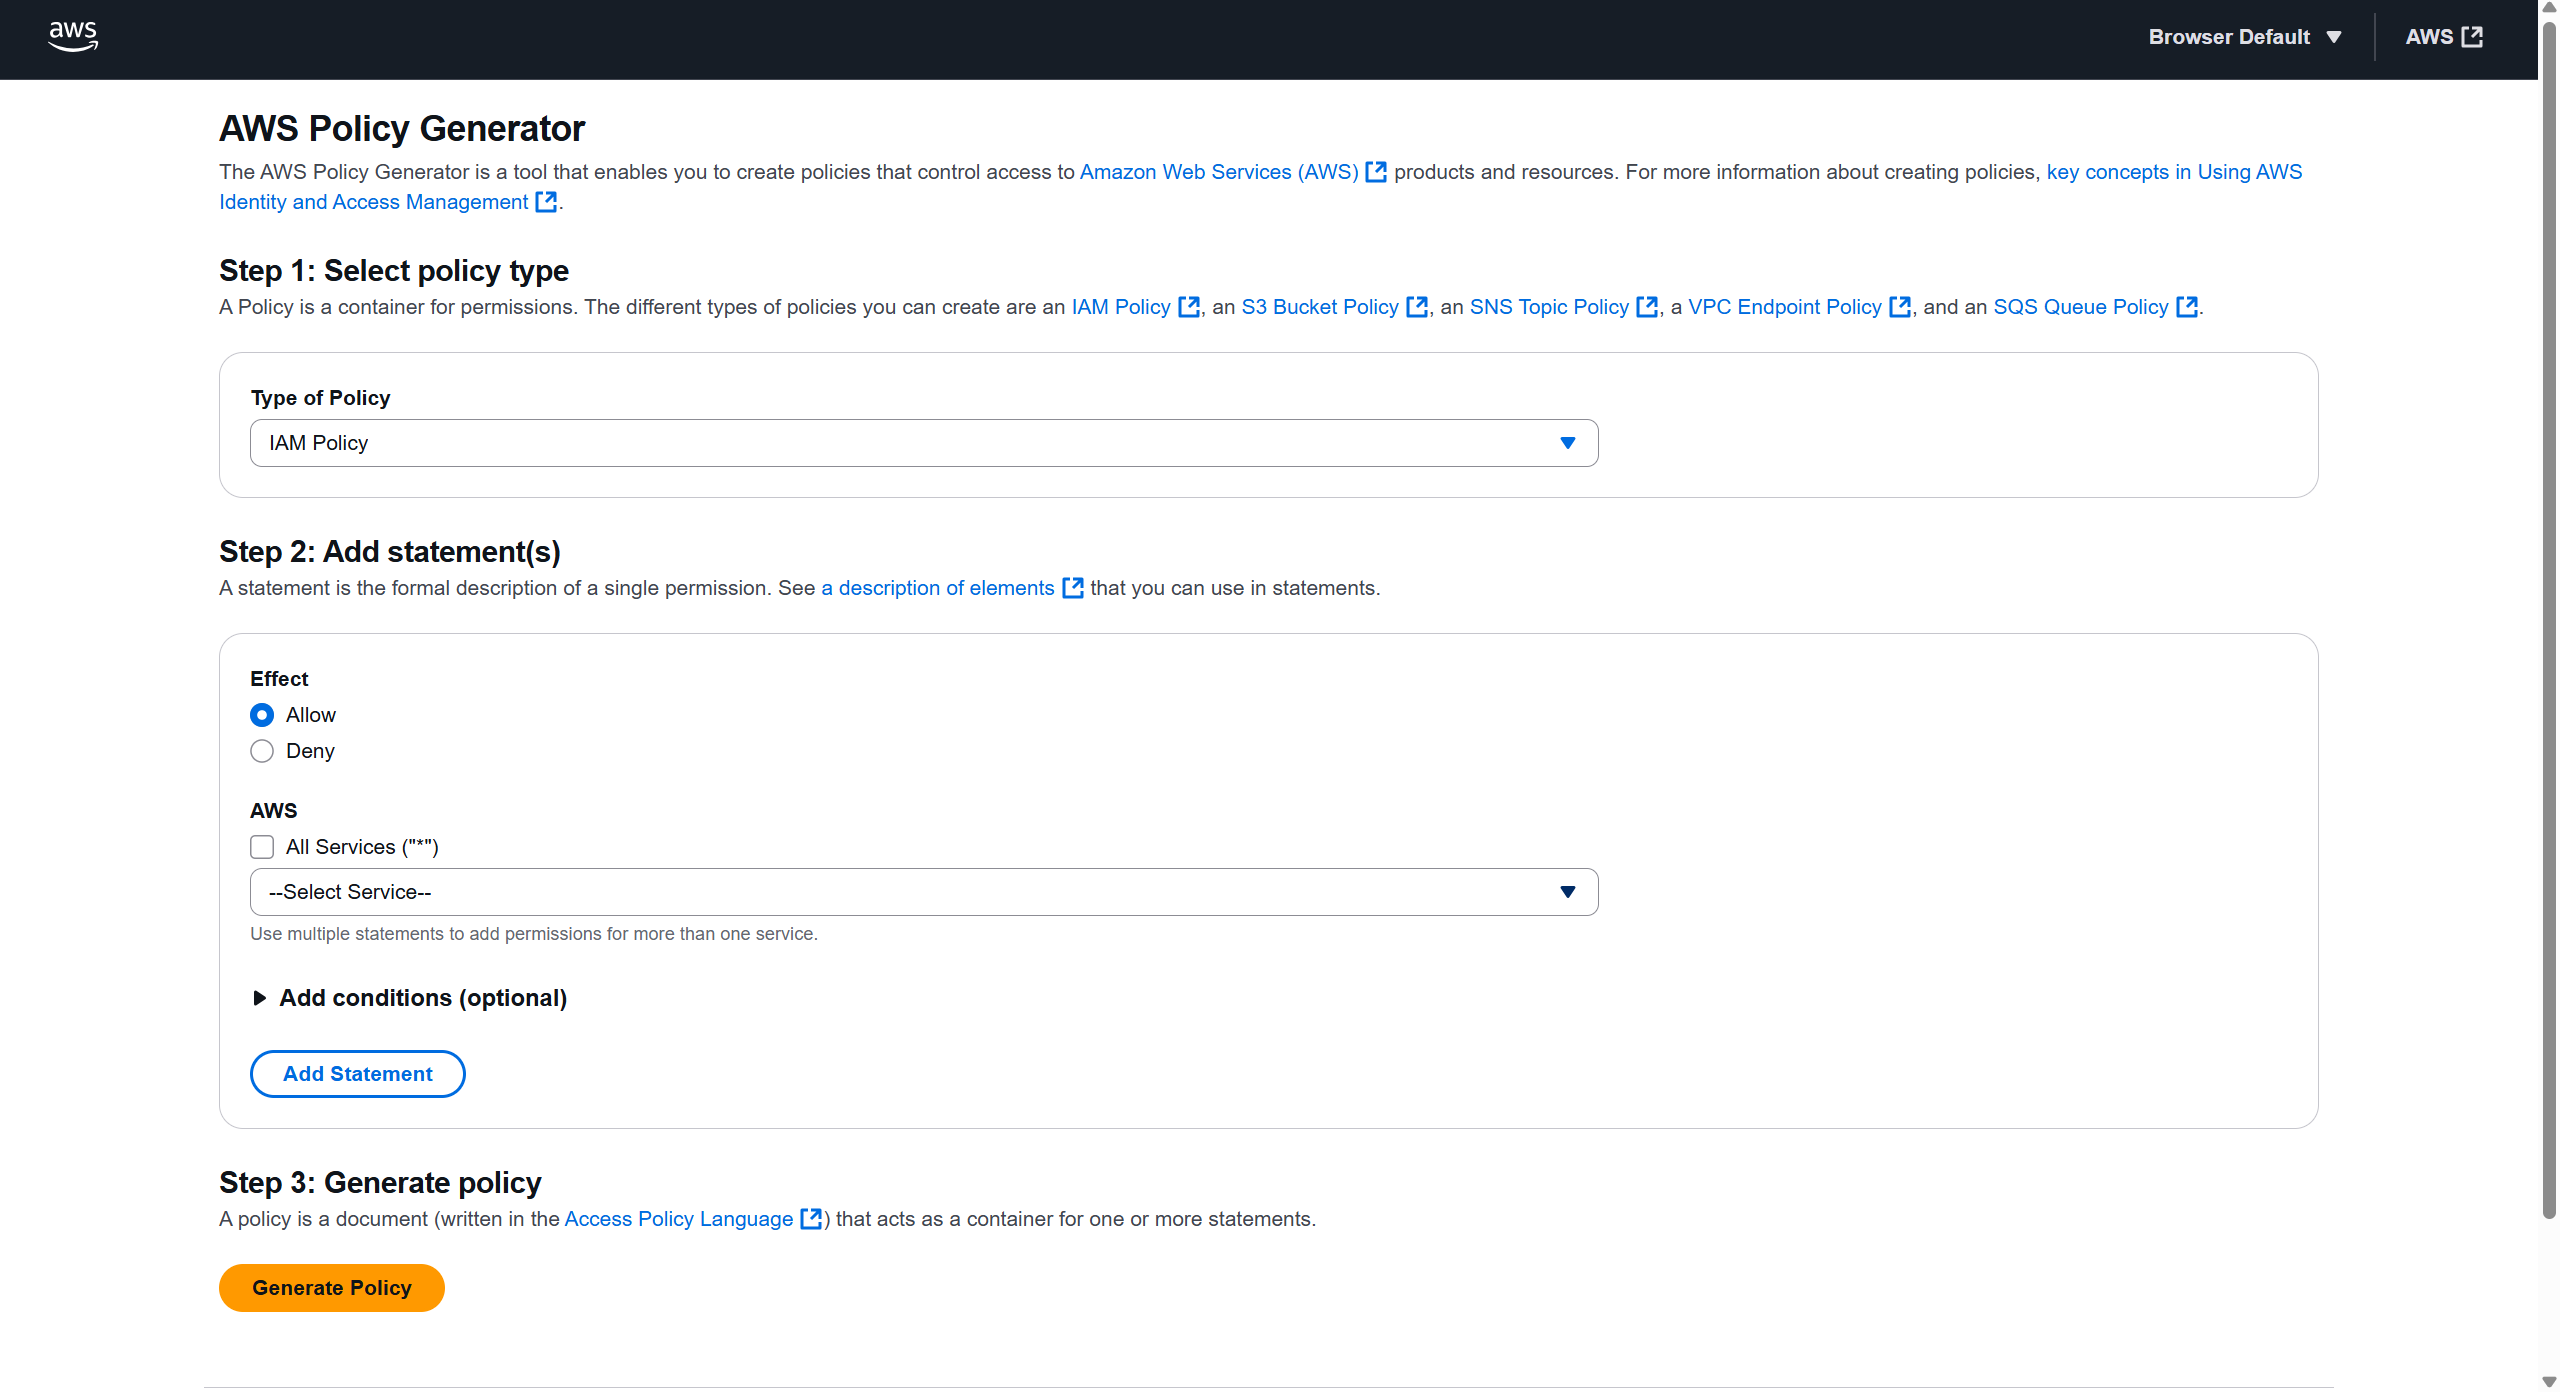The width and height of the screenshot is (2560, 1392).
Task: Click the page's vertical scrollbar thumb
Action: (x=2548, y=620)
